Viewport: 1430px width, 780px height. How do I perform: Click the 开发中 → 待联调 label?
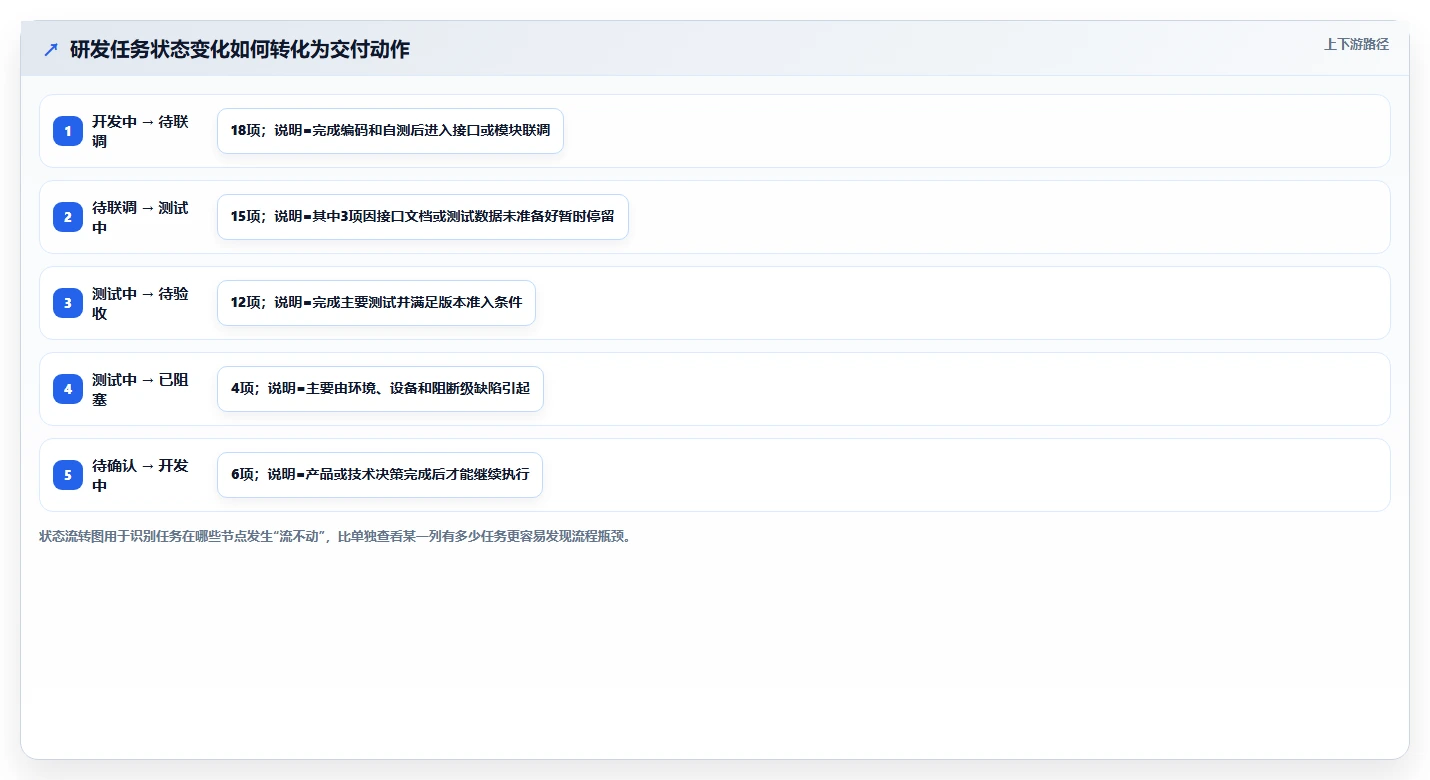[x=140, y=131]
